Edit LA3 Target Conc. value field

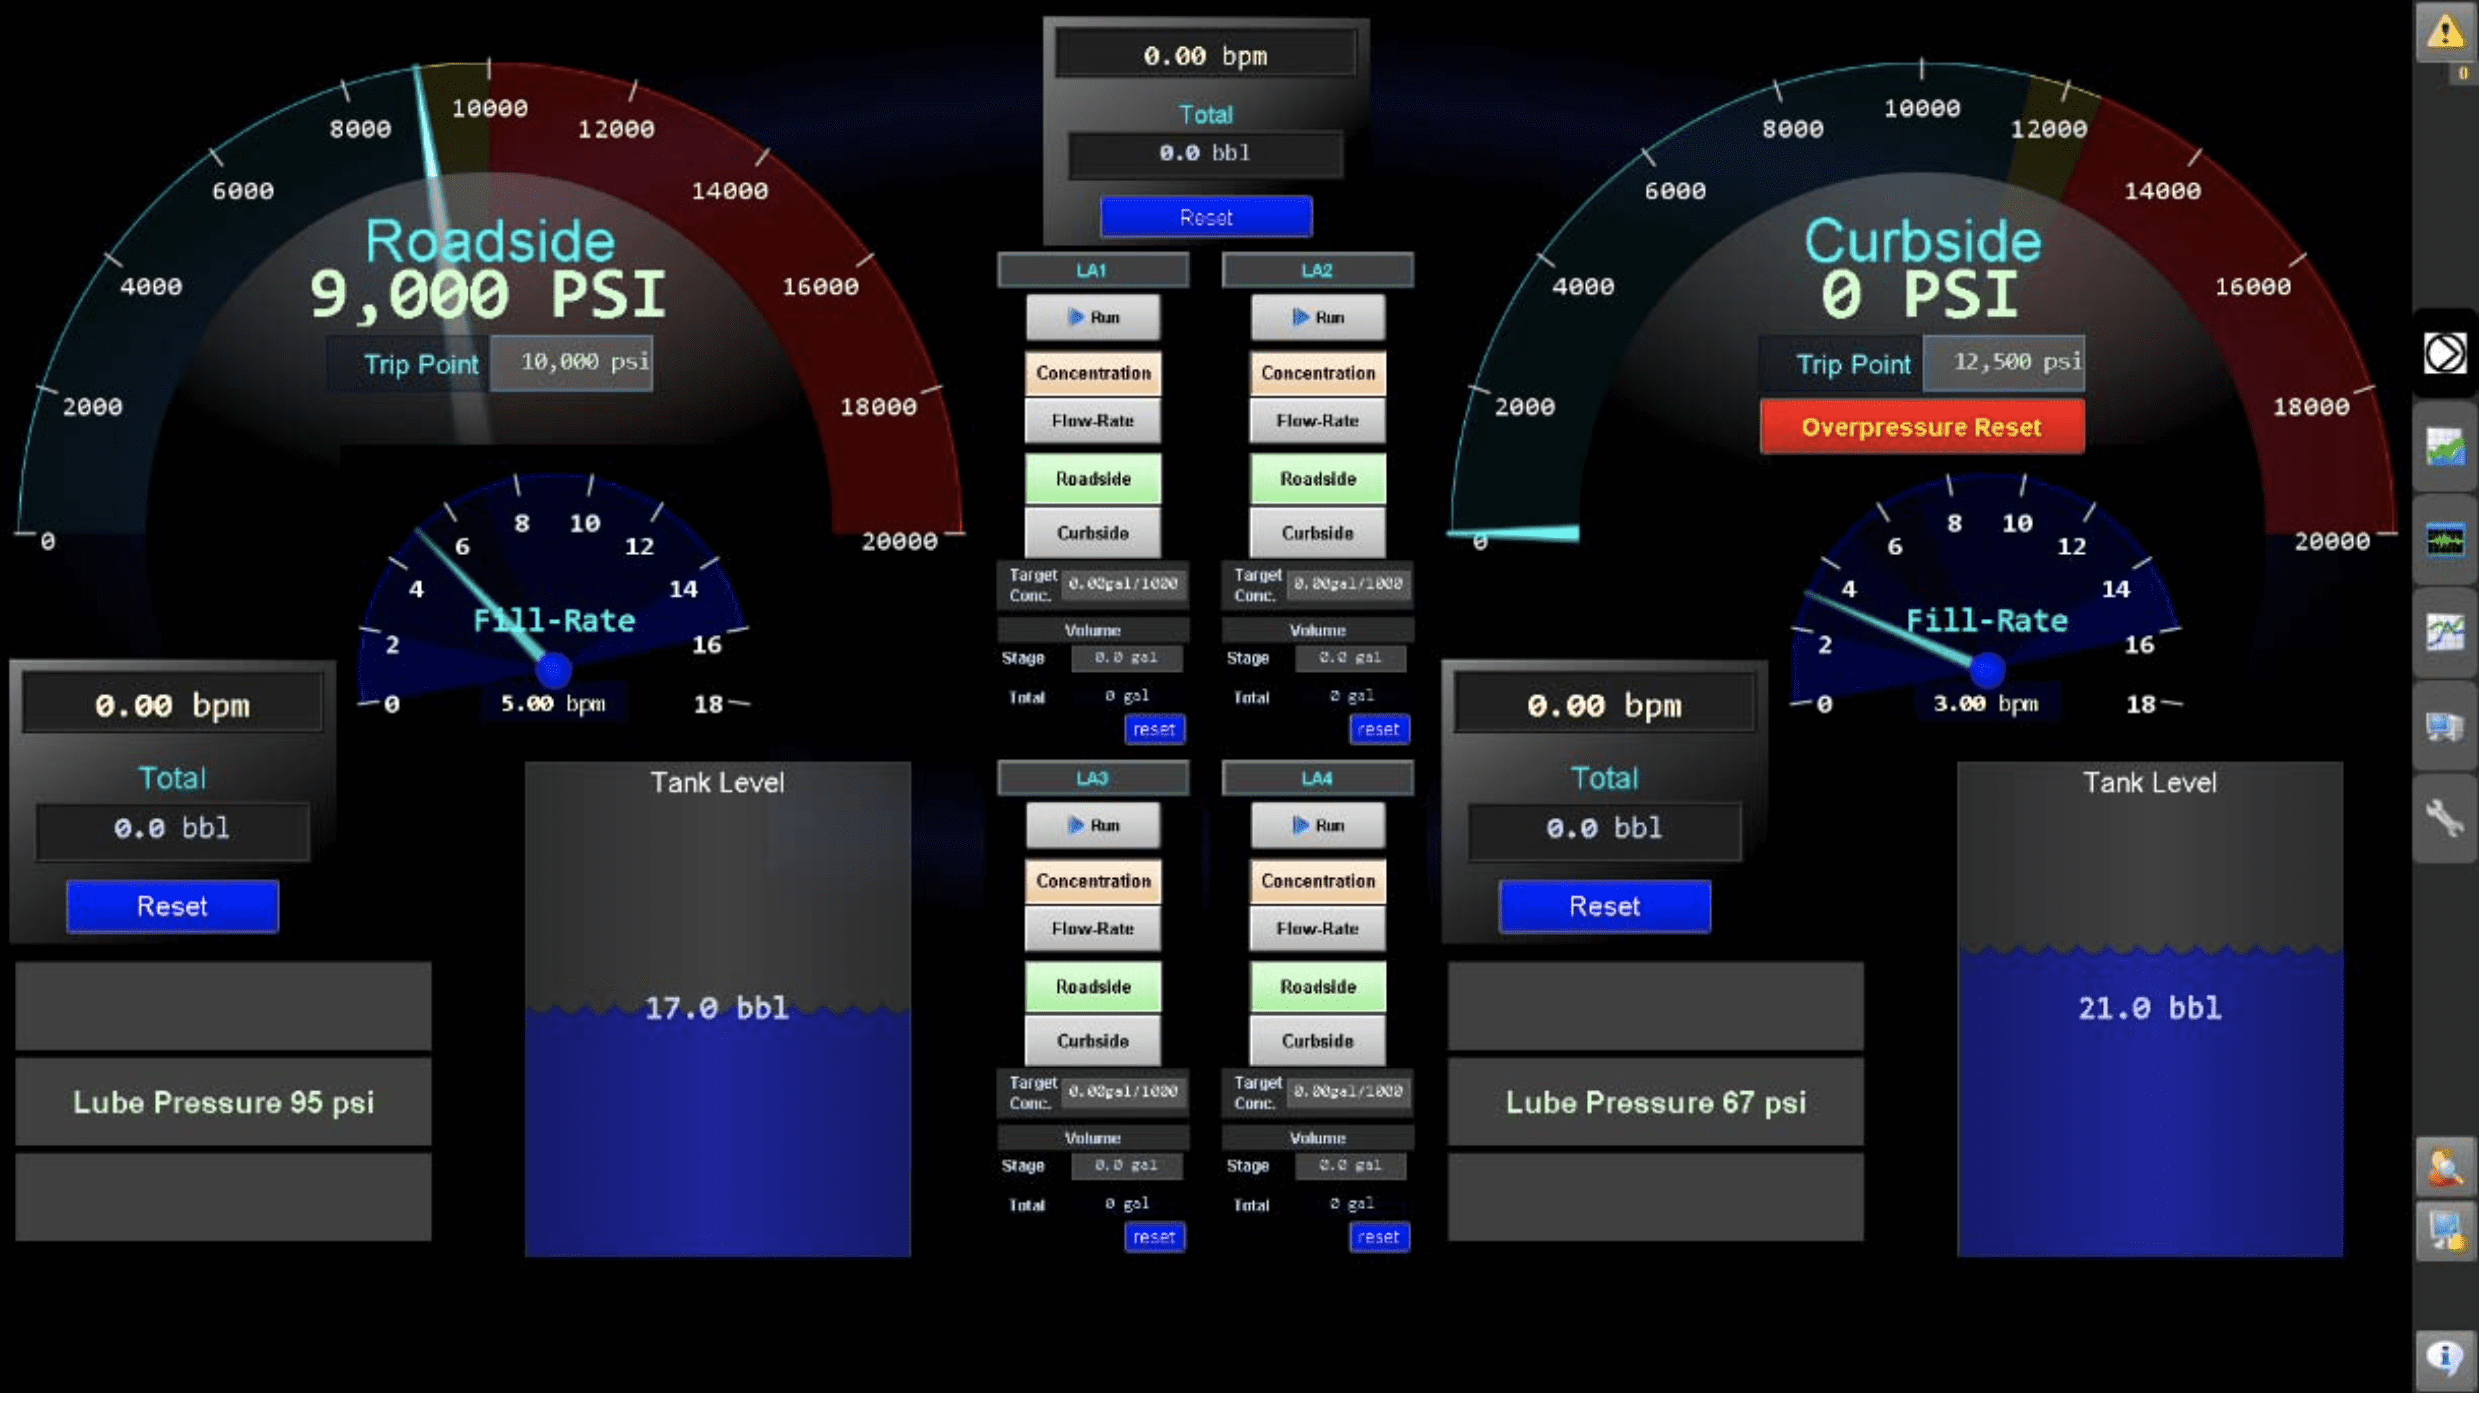1124,1093
